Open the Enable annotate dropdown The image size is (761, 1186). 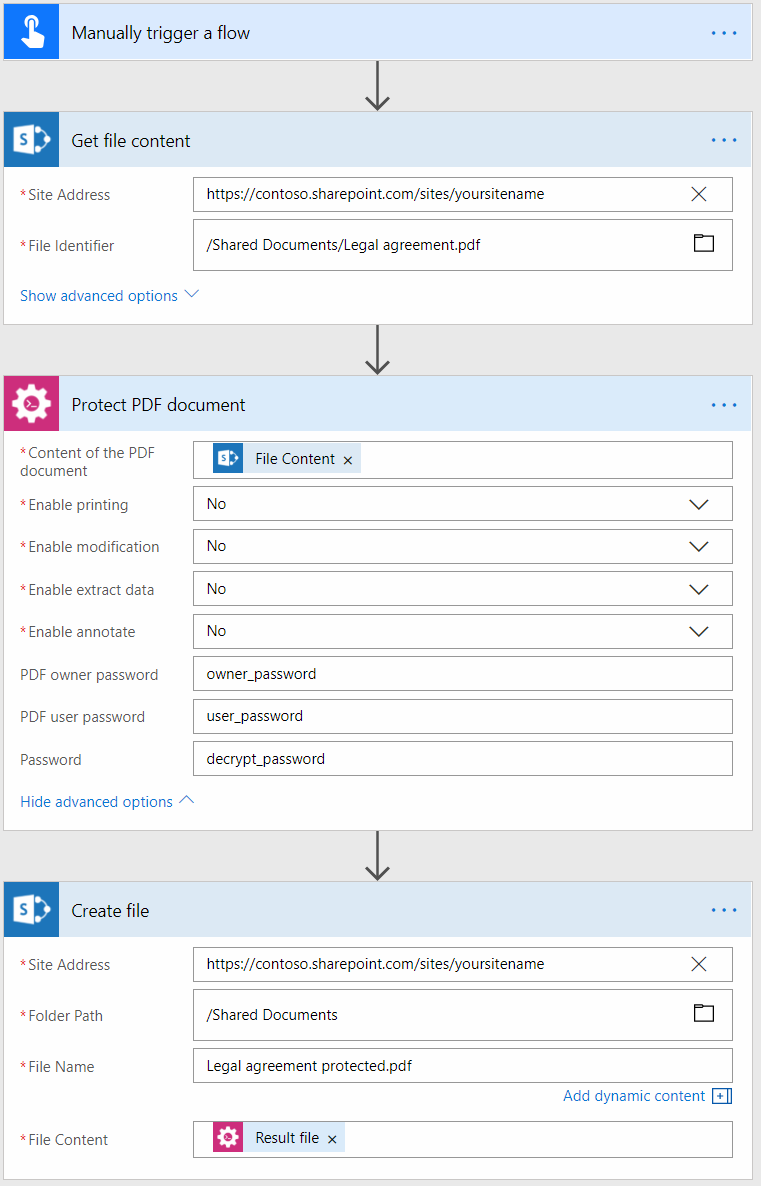[698, 631]
